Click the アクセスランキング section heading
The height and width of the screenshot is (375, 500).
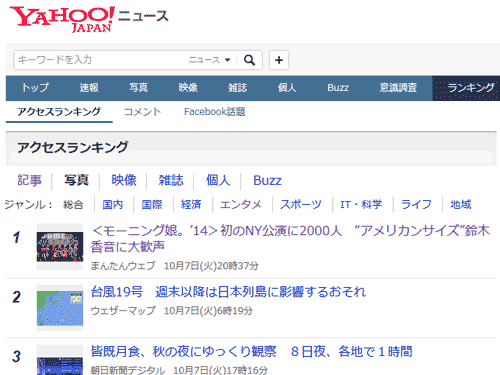(x=72, y=147)
